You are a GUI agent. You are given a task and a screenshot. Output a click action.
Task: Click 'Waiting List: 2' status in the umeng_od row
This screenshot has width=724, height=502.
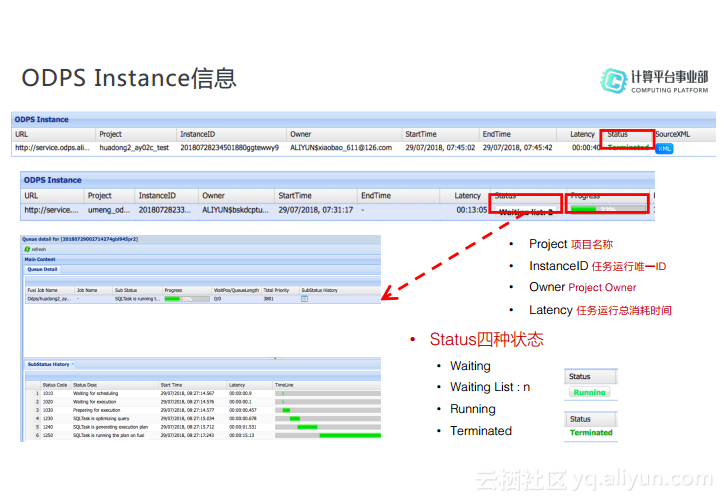point(526,212)
